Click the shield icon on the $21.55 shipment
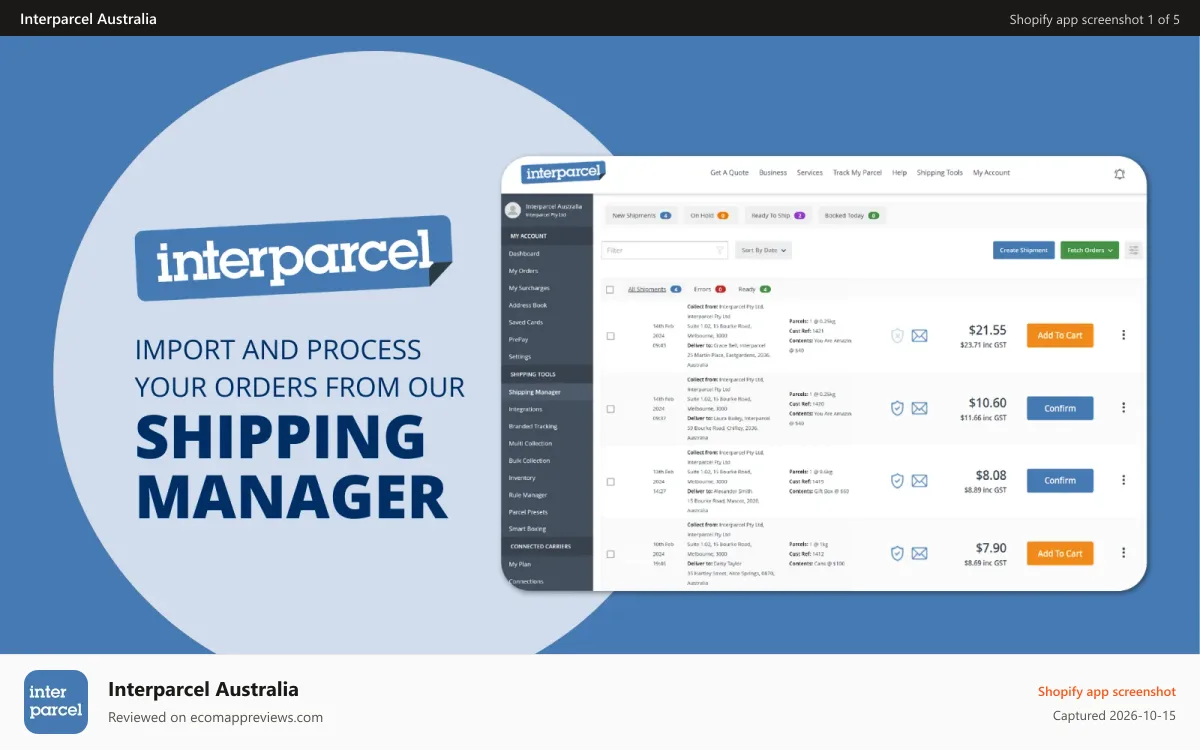Screen dimensions: 1200x750 [x=897, y=336]
